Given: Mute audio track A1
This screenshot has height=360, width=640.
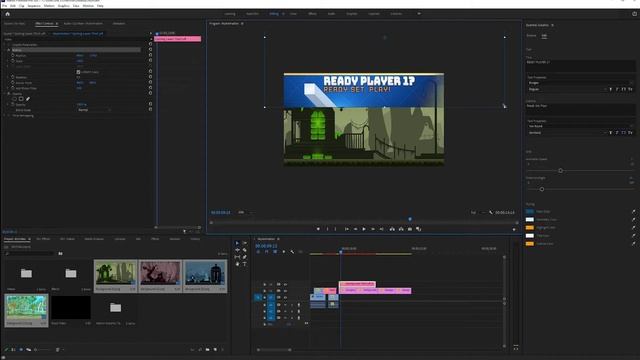Looking at the screenshot, I should point(285,304).
